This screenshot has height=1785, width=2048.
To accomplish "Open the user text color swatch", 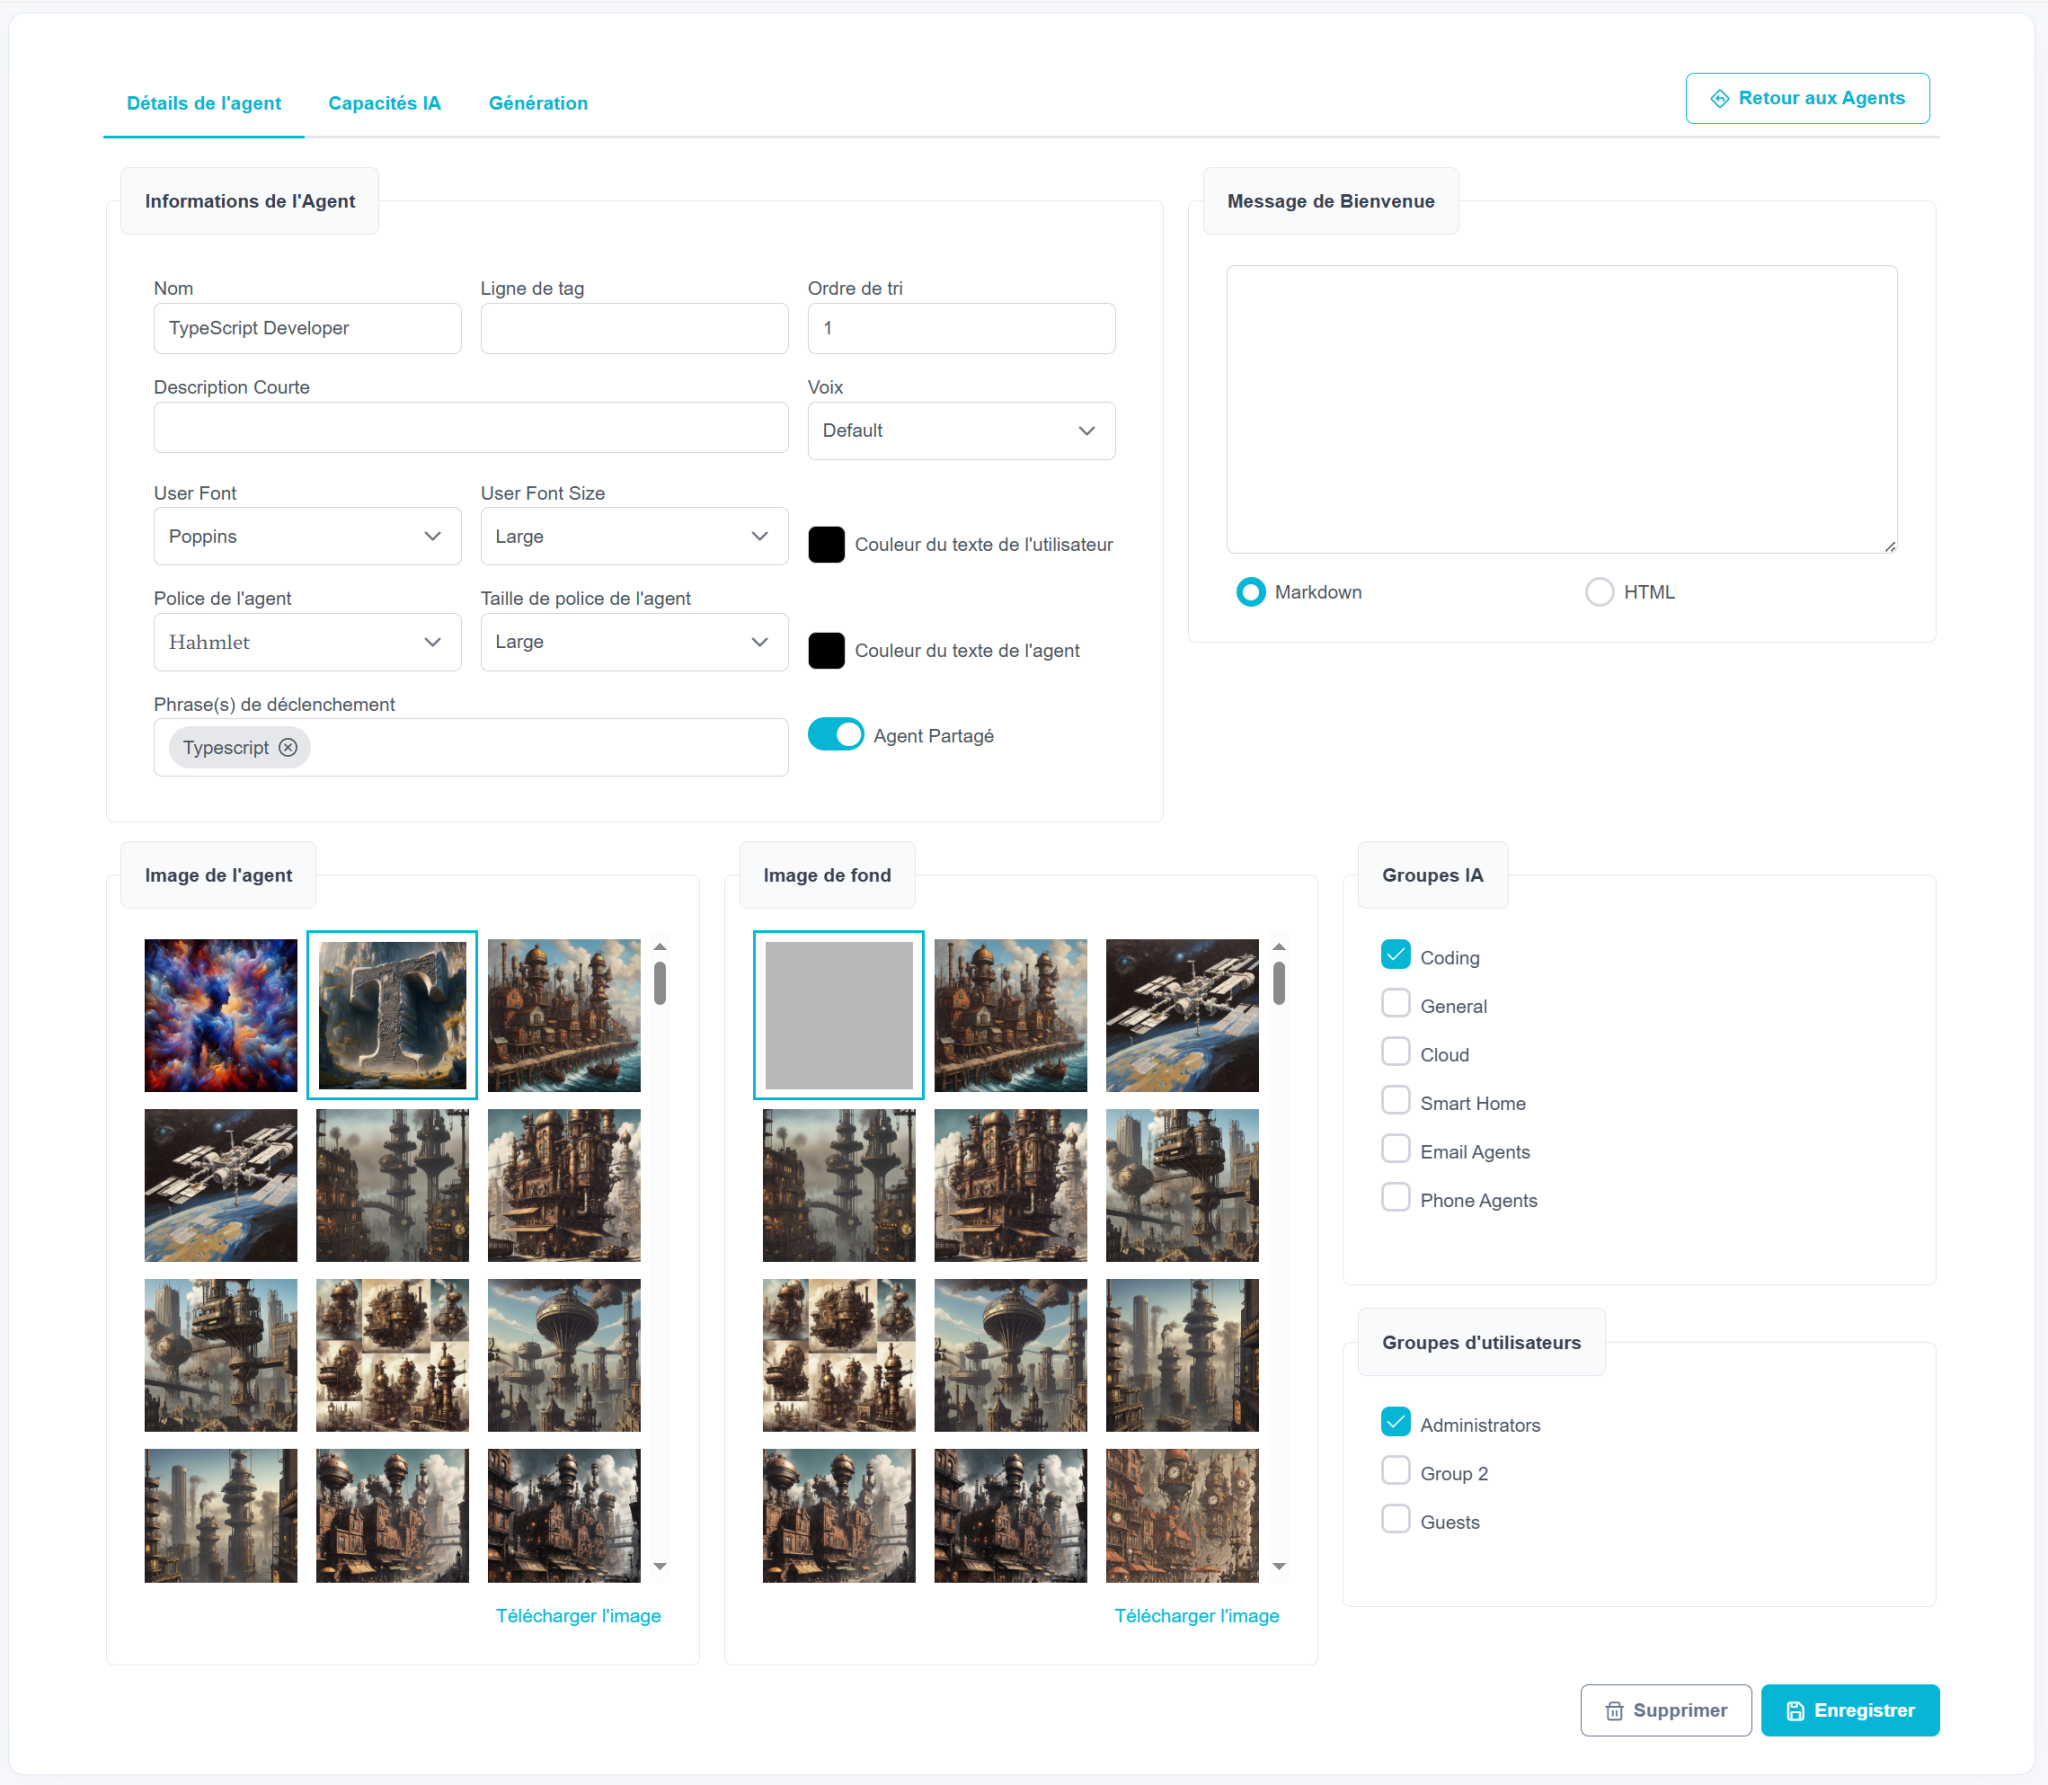I will [826, 545].
